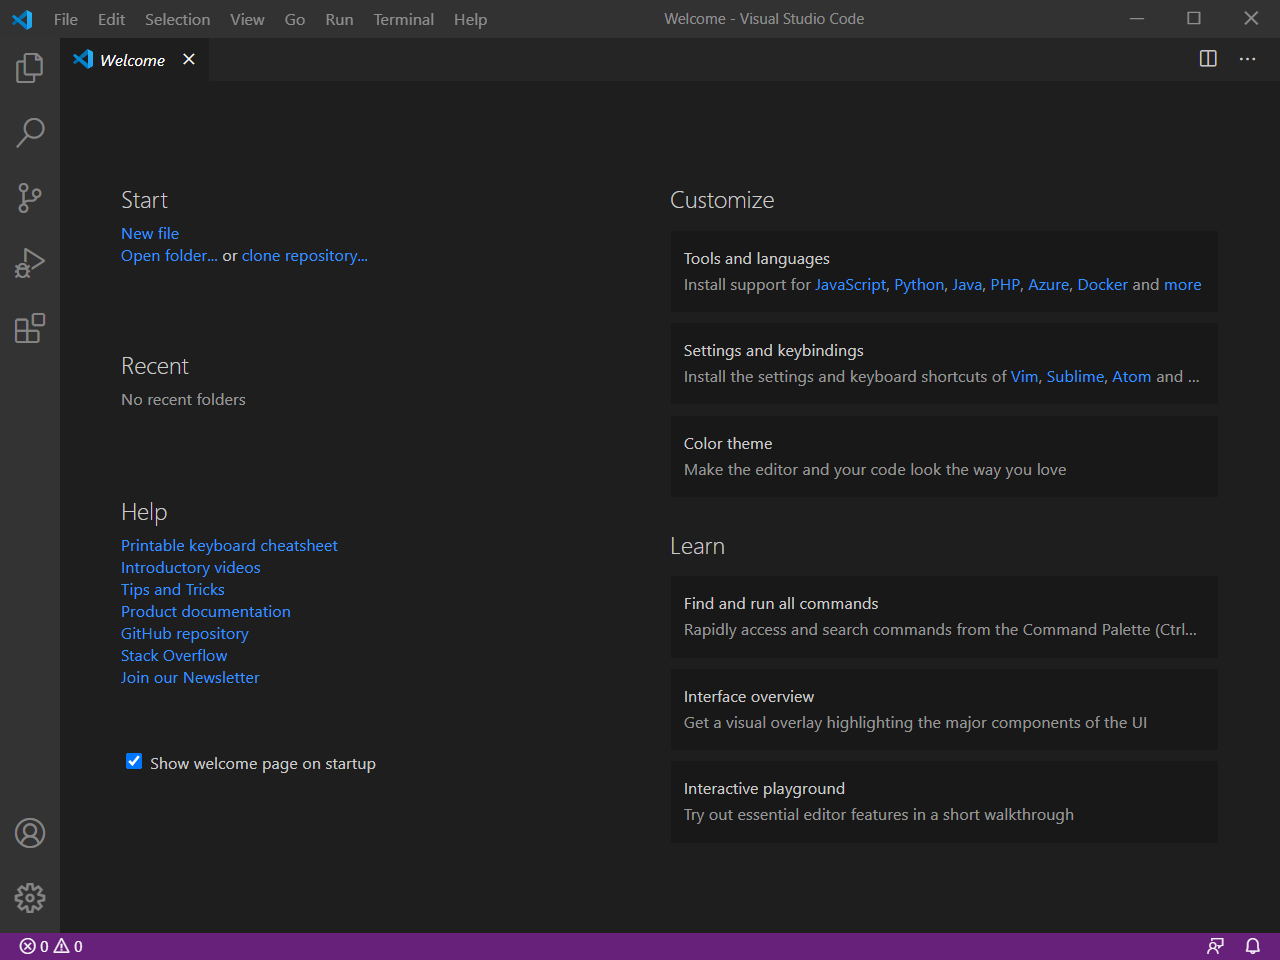This screenshot has width=1280, height=960.
Task: Open the Interactive playground walkthrough
Action: [x=943, y=802]
